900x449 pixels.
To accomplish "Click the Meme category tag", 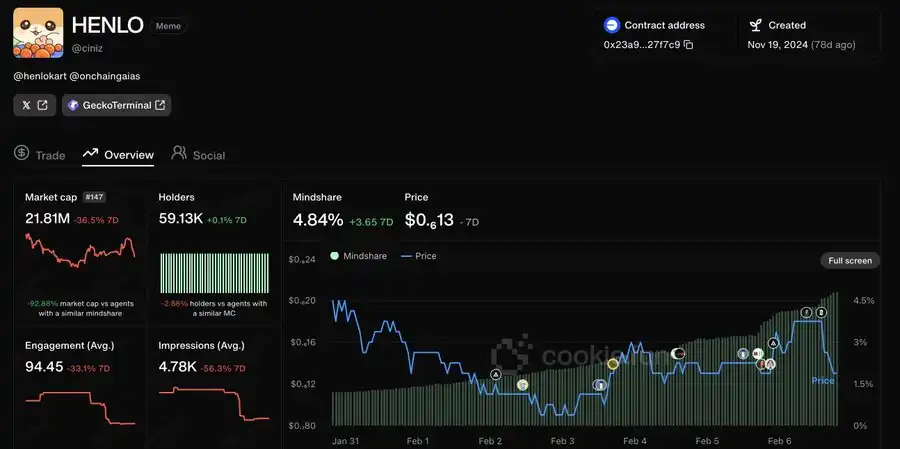I will (x=168, y=26).
